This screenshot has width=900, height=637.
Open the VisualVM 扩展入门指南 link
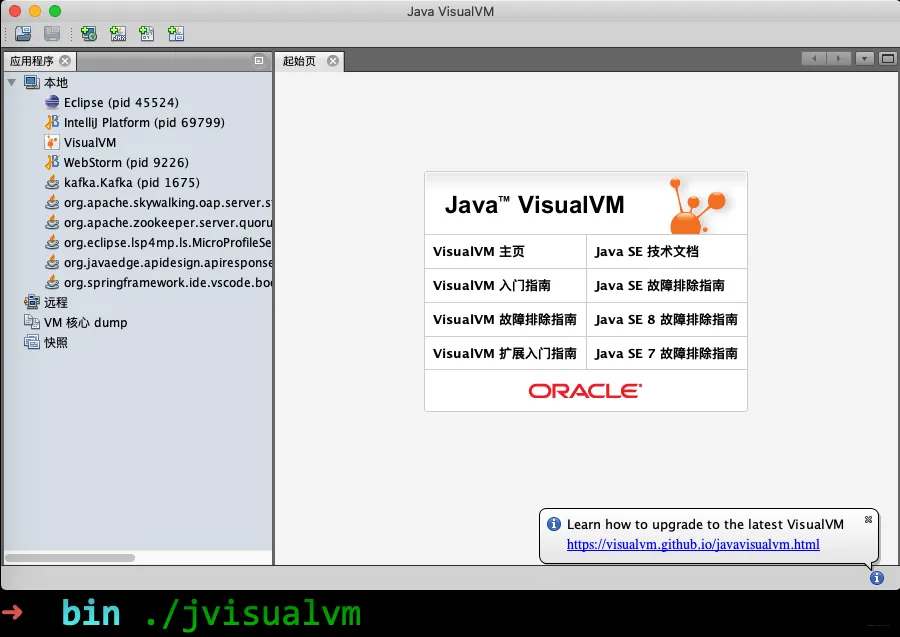[505, 353]
